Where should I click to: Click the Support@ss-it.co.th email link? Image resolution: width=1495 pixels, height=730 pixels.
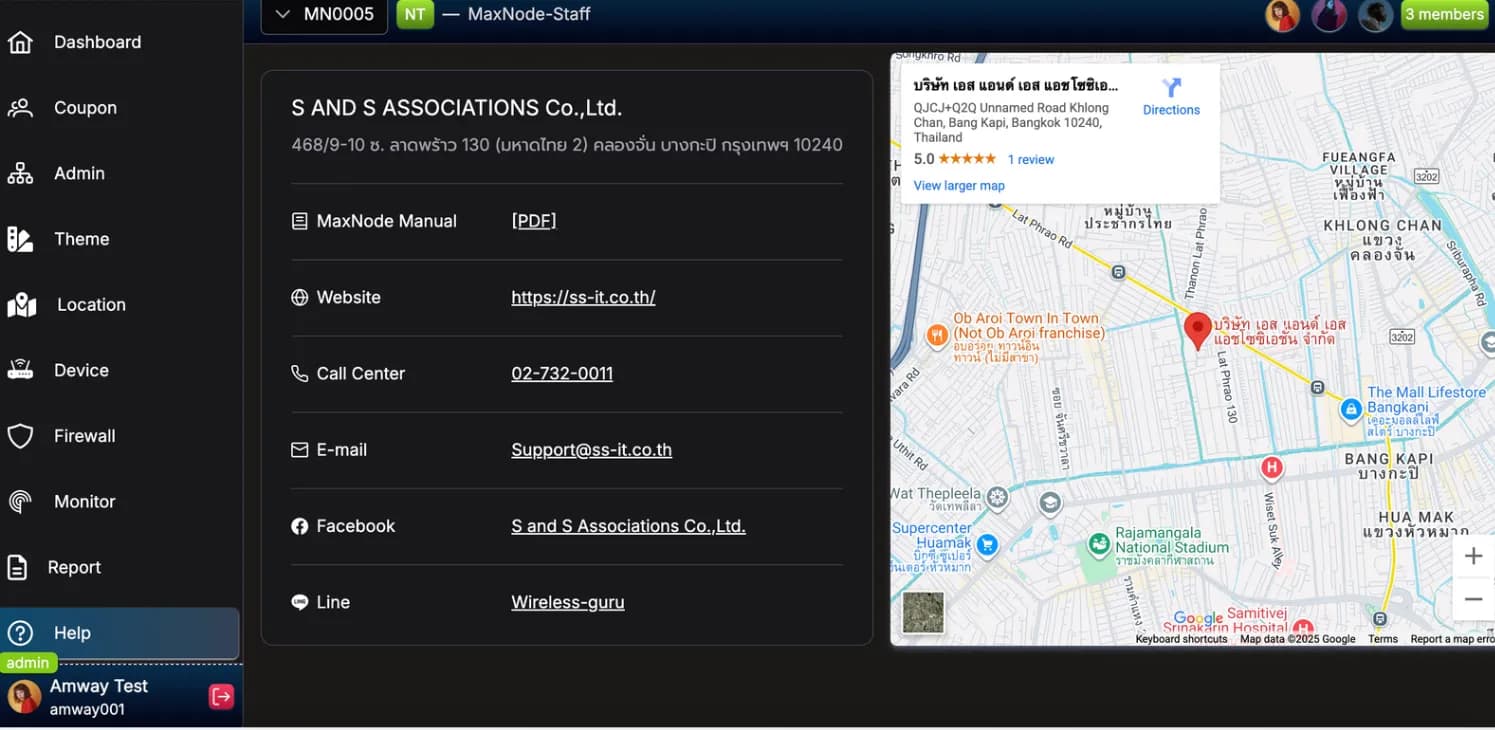[x=591, y=450]
